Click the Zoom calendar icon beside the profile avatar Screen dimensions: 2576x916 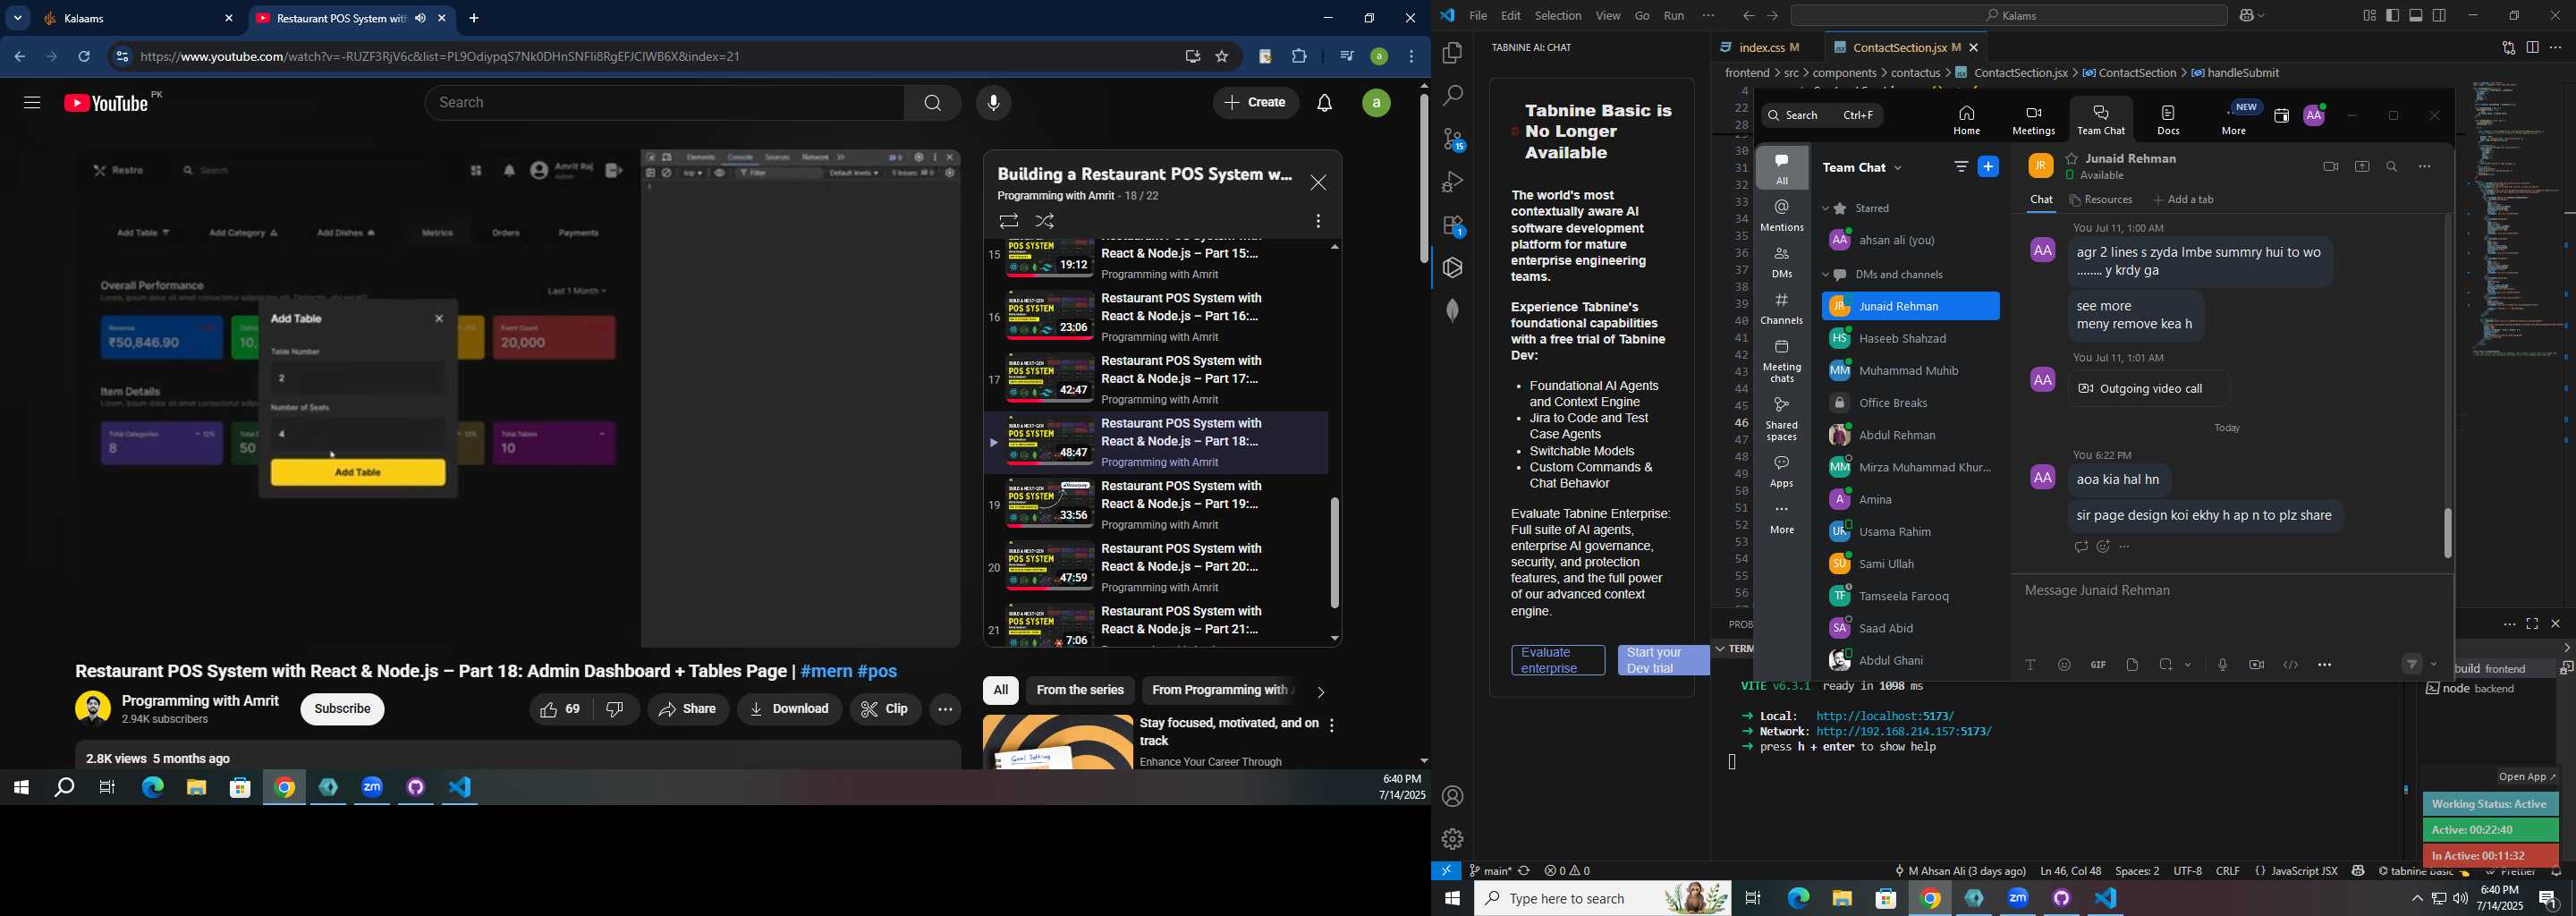pos(2281,116)
